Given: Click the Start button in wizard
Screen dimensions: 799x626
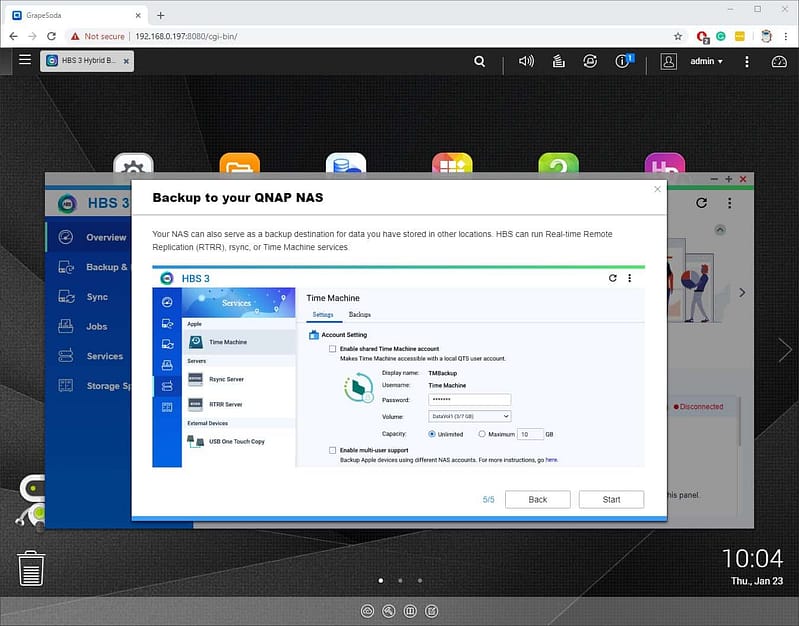Looking at the screenshot, I should point(611,500).
